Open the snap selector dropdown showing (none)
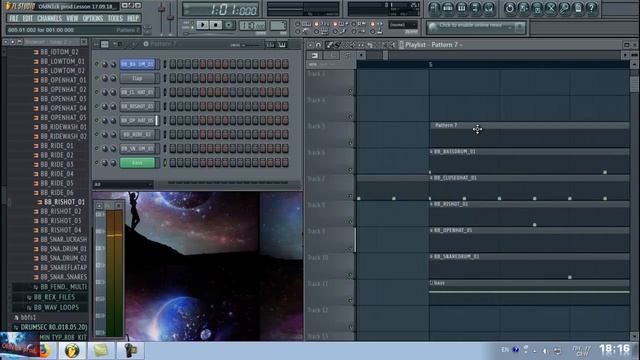Viewport: 640px width, 360px height. [x=402, y=25]
